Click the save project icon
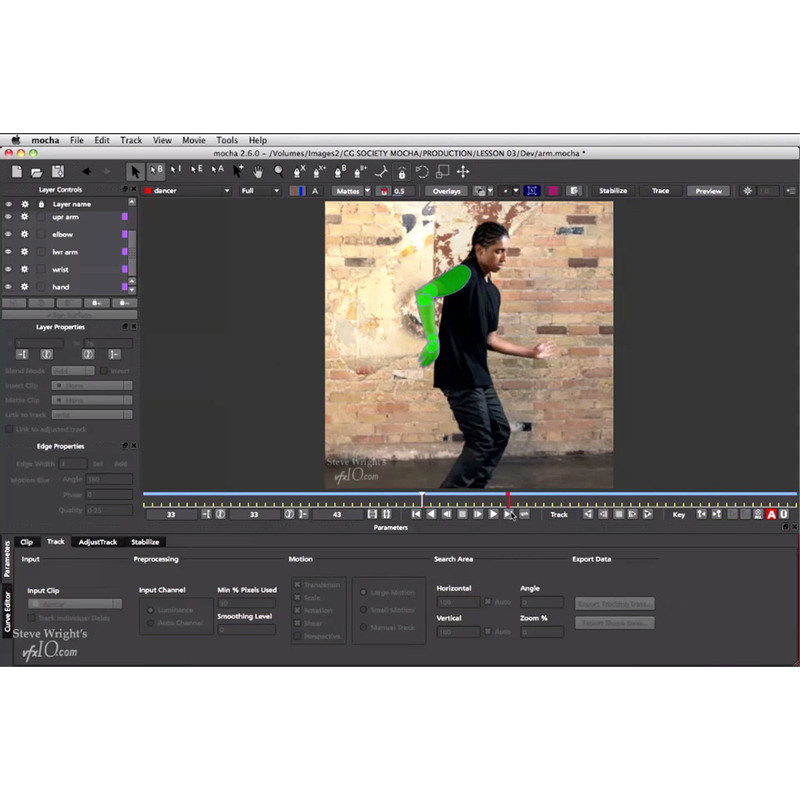 click(58, 171)
